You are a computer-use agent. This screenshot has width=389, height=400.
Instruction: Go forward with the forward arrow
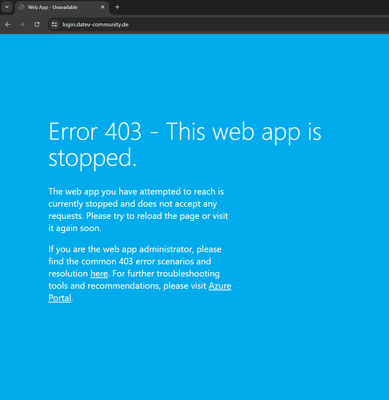coord(22,25)
